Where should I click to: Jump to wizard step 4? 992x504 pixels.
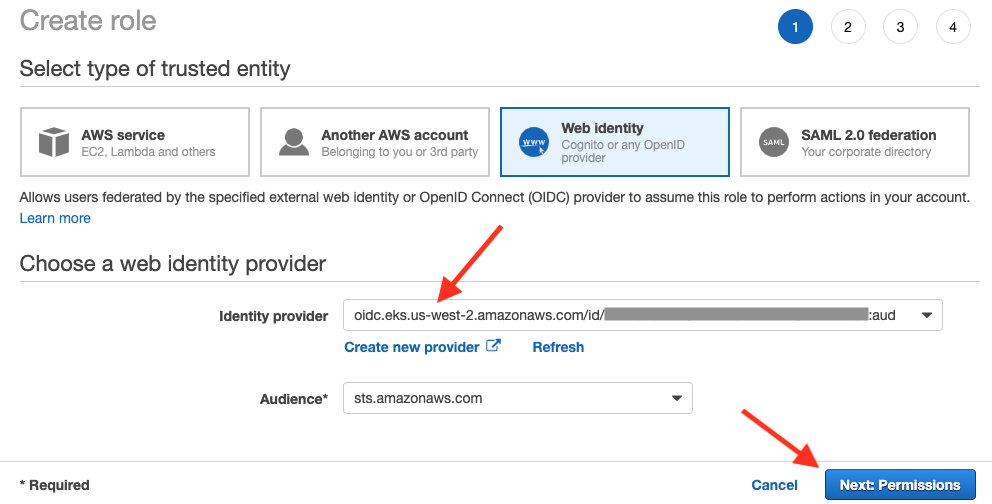(953, 27)
